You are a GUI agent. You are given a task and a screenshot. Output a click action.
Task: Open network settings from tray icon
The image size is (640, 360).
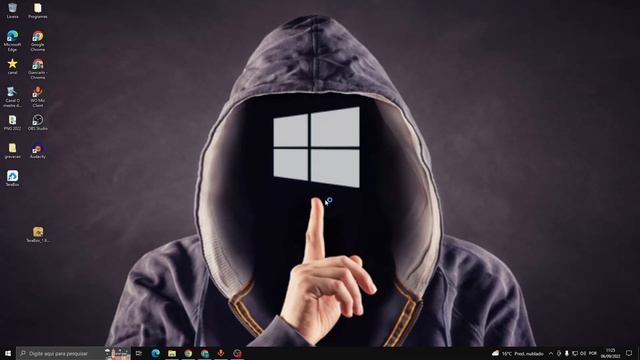[x=575, y=353]
